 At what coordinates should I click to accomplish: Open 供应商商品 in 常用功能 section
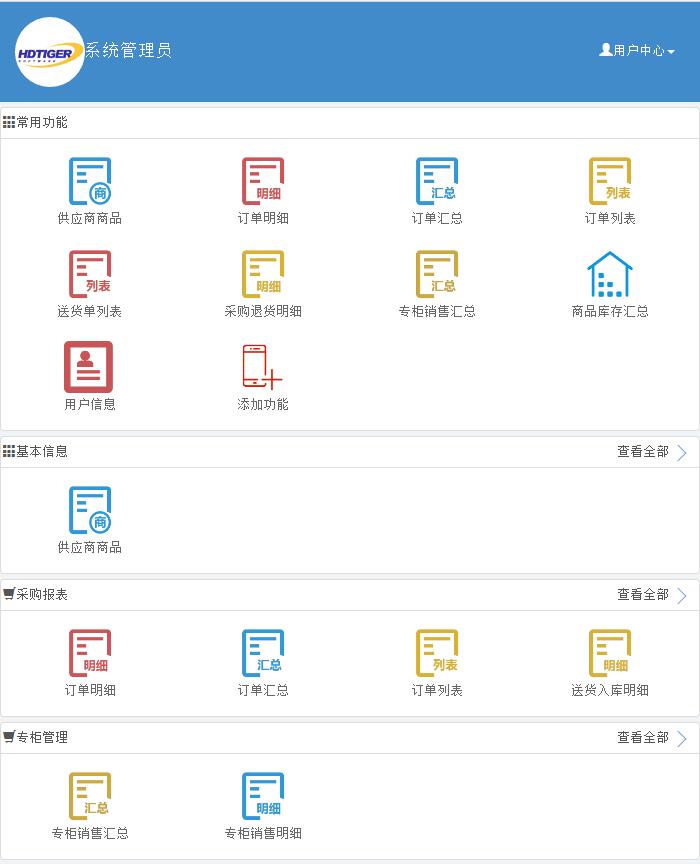point(90,182)
